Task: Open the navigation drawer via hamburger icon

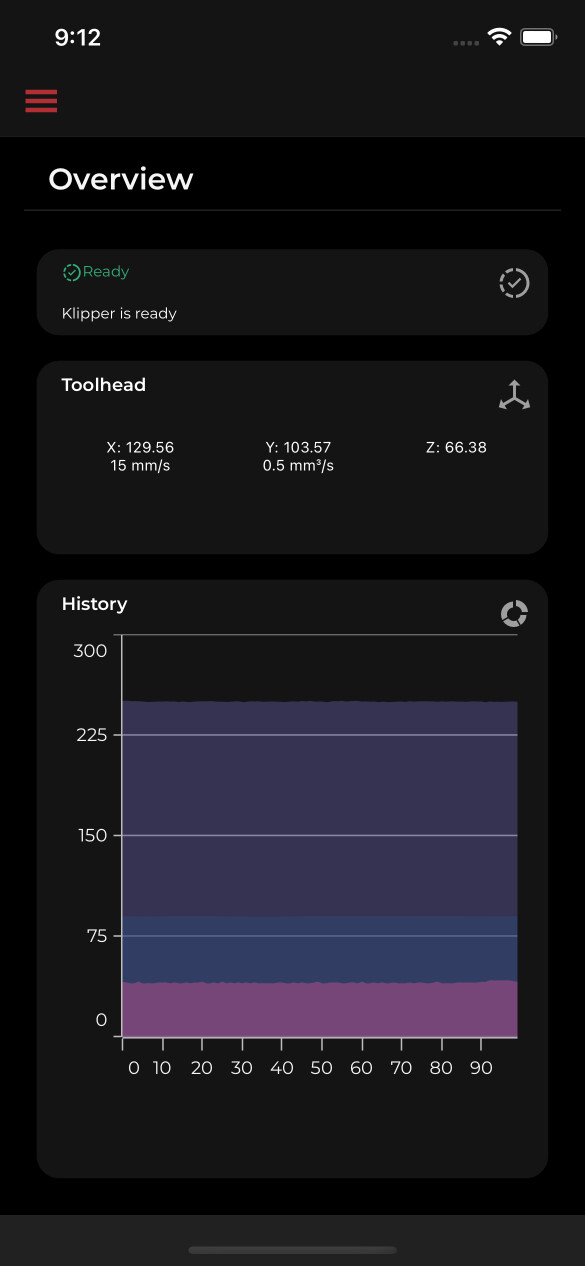Action: pos(41,101)
